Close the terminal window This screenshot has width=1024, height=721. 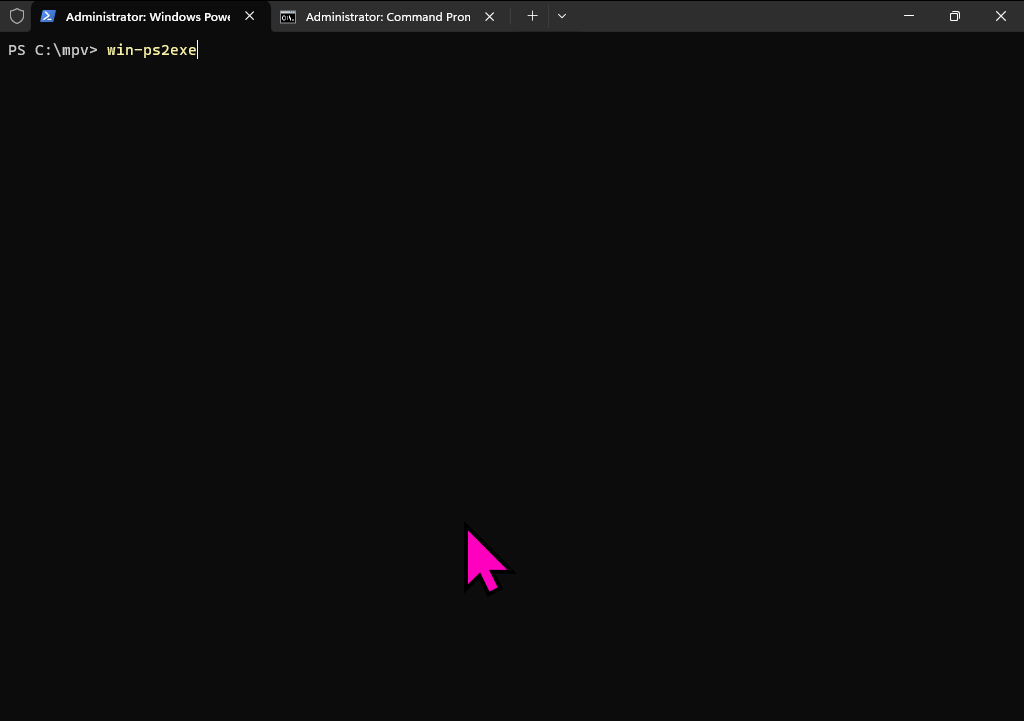pyautogui.click(x=1000, y=16)
